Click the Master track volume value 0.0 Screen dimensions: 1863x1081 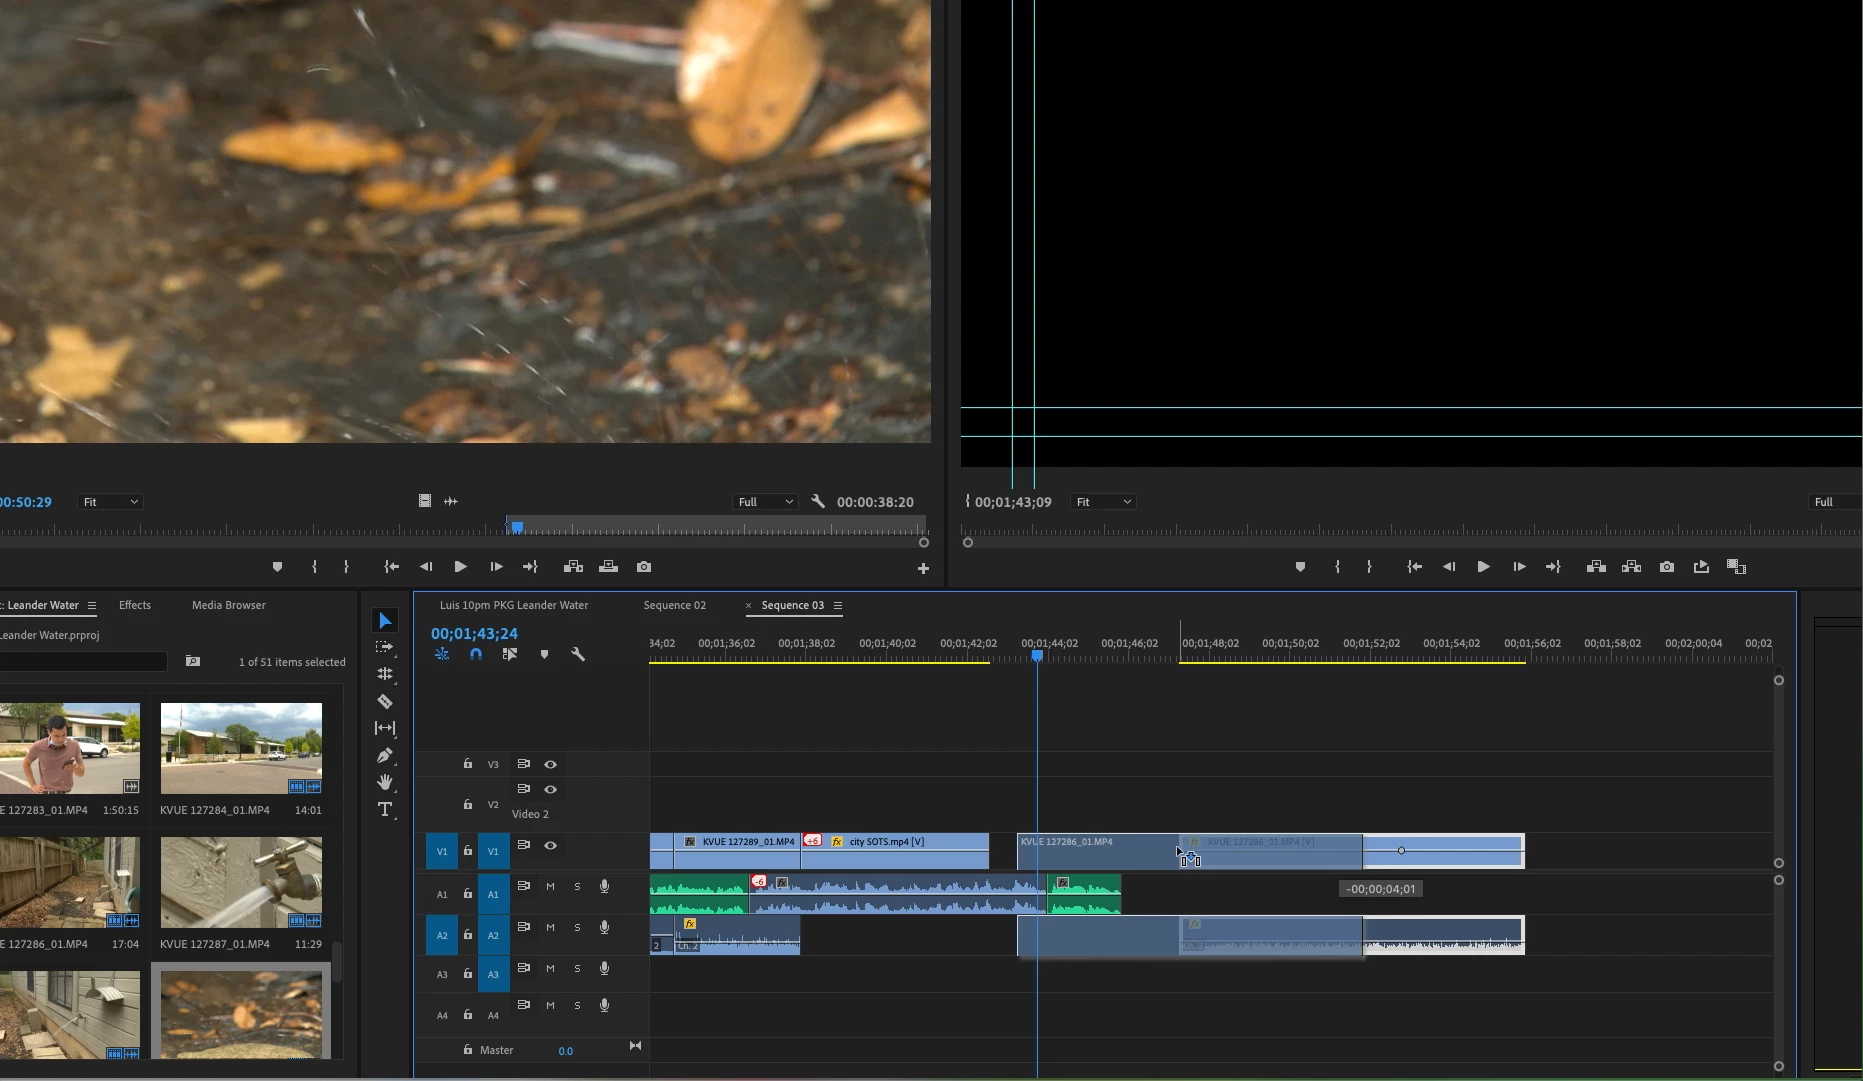[565, 1051]
